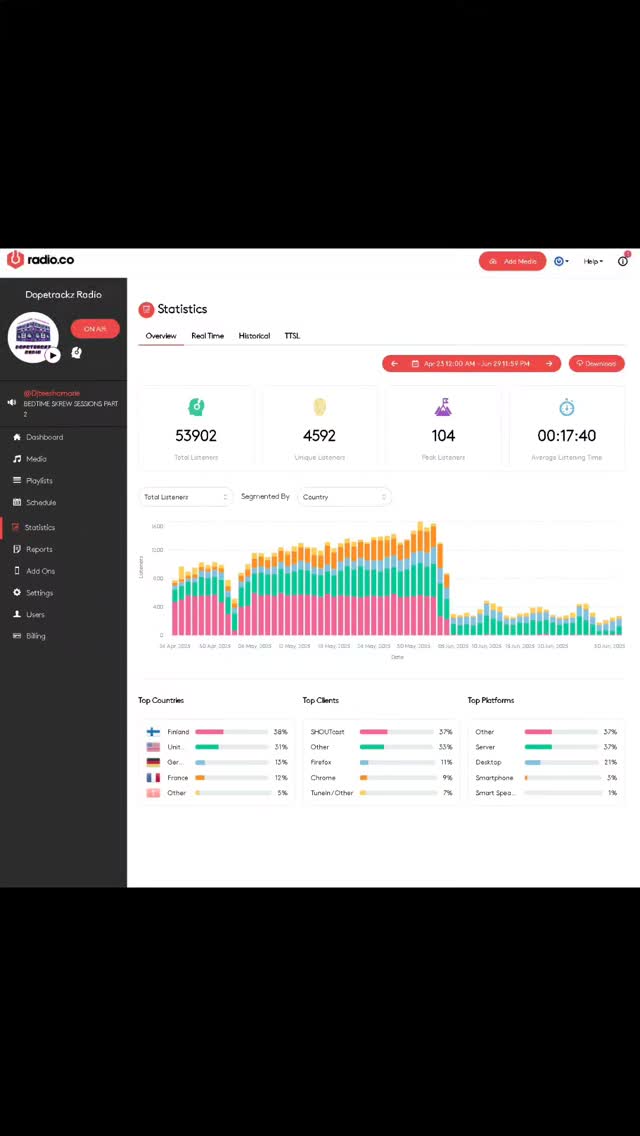Image resolution: width=640 pixels, height=1136 pixels.
Task: Click the Download button
Action: [597, 364]
